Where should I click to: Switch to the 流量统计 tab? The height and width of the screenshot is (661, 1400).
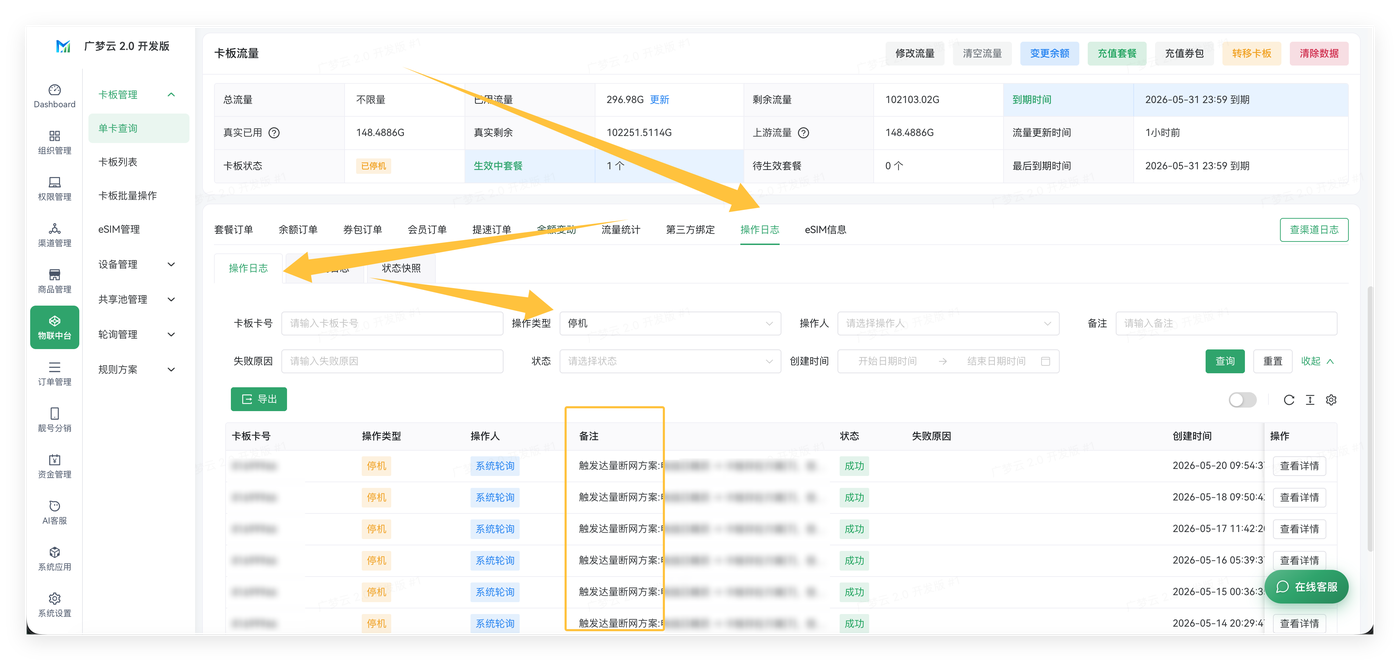coord(621,230)
